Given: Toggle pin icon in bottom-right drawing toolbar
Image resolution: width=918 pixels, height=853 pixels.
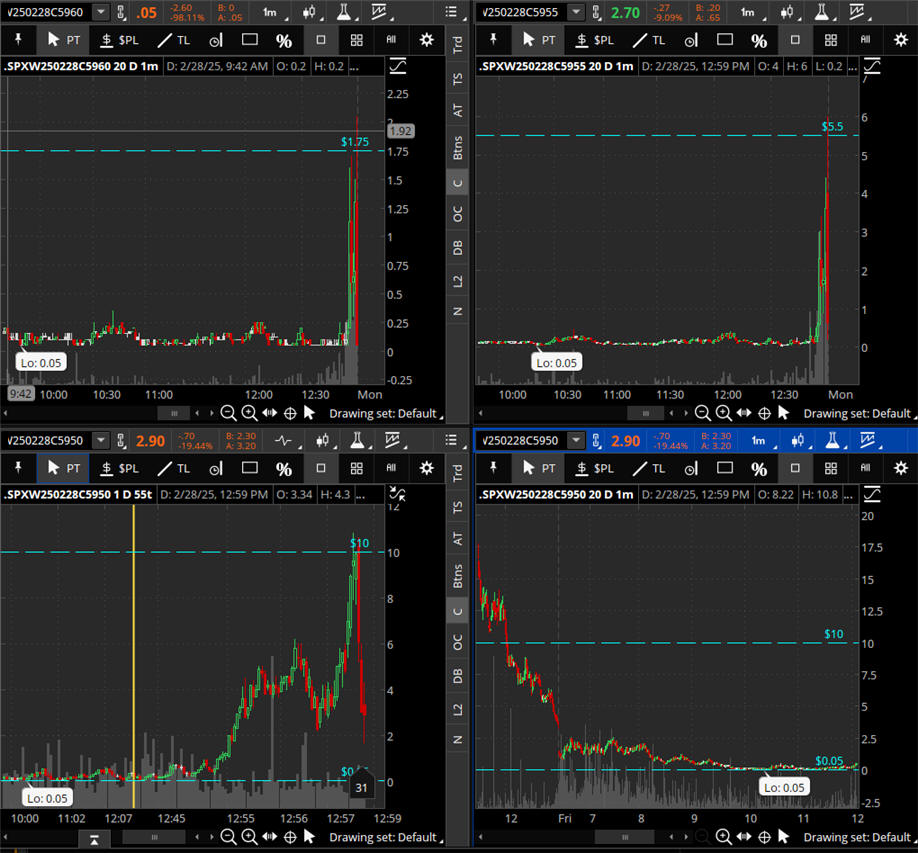Looking at the screenshot, I should point(493,468).
